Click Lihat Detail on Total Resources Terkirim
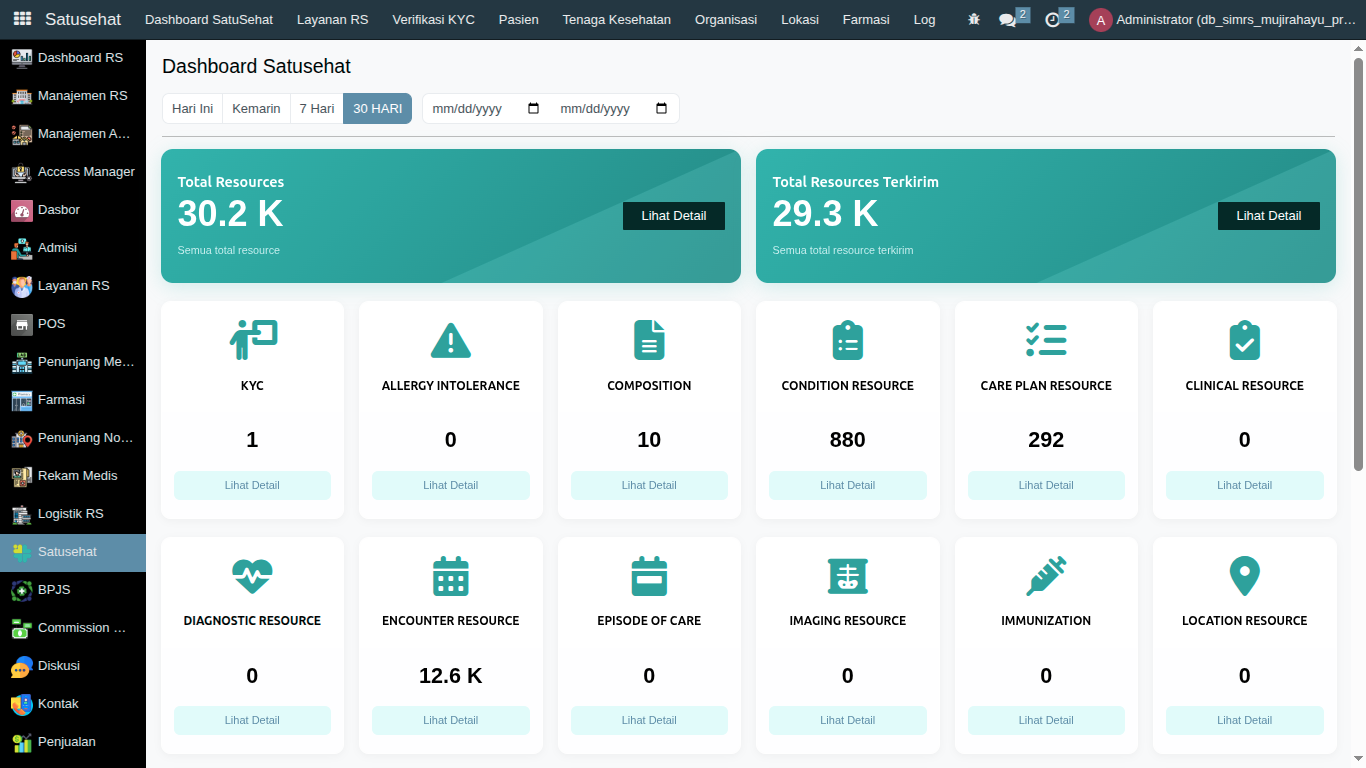 (x=1268, y=216)
